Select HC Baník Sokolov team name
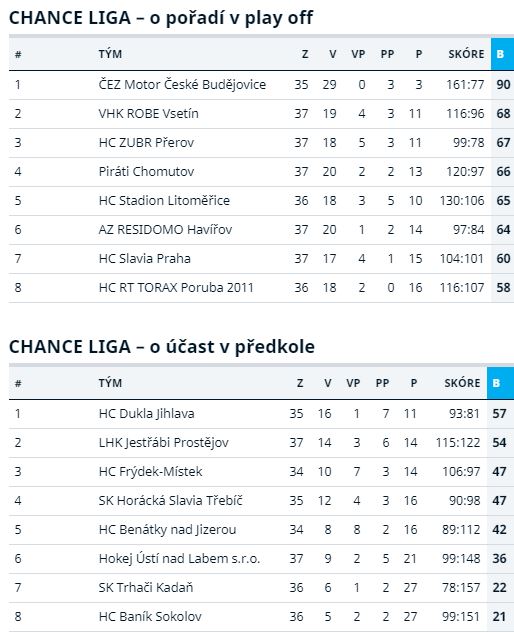The width and height of the screenshot is (514, 632). pyautogui.click(x=150, y=617)
